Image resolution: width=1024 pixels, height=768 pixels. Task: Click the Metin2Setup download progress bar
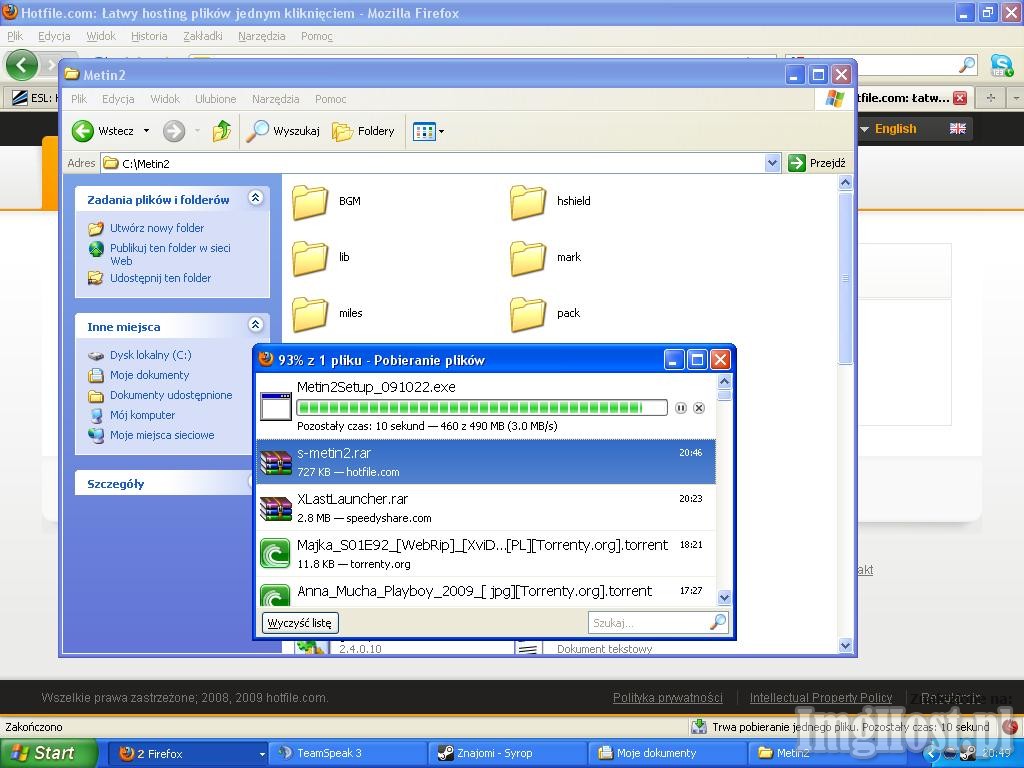(x=482, y=408)
